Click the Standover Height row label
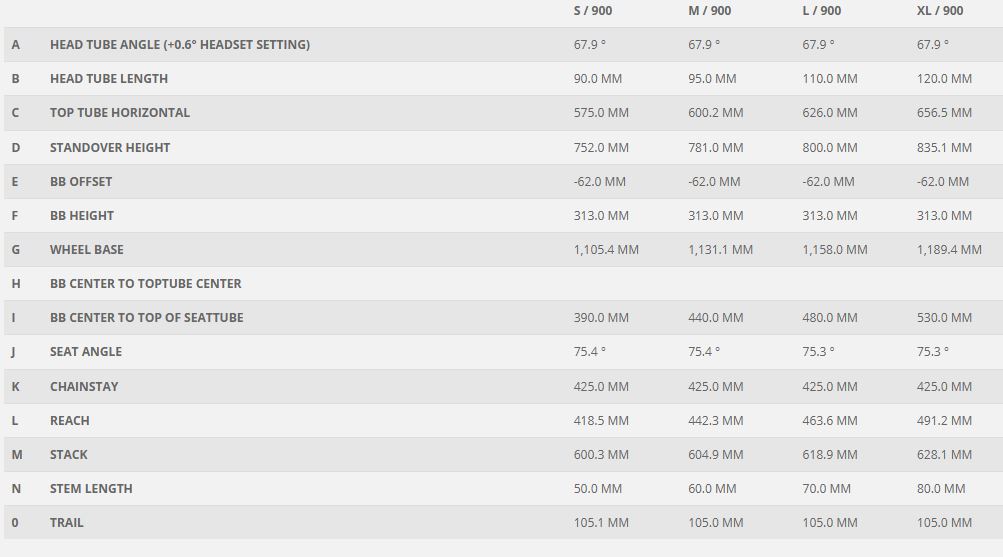Image resolution: width=1003 pixels, height=557 pixels. point(110,148)
